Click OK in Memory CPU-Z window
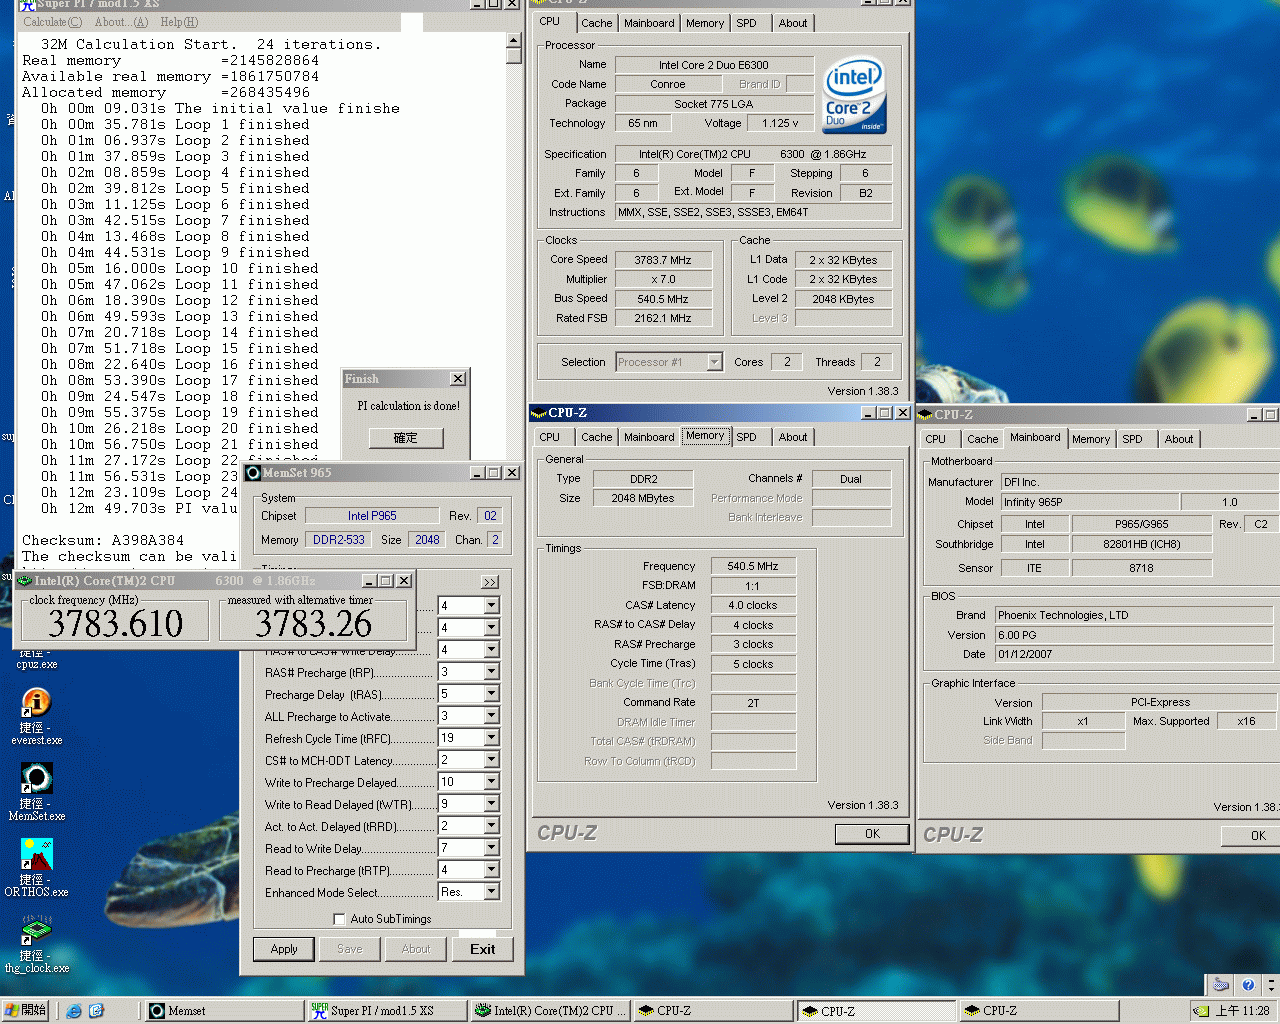Screen dimensions: 1280x1024 coord(872,834)
